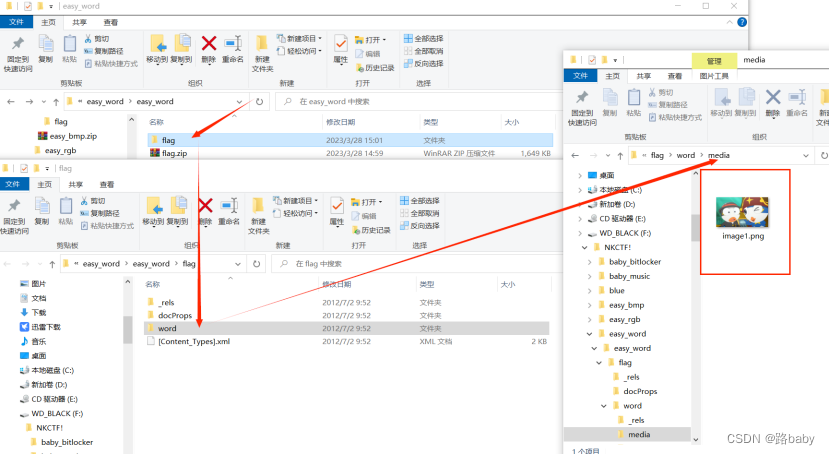Collapse NKCTF! node in media window tree
The height and width of the screenshot is (455, 830).
pos(584,247)
